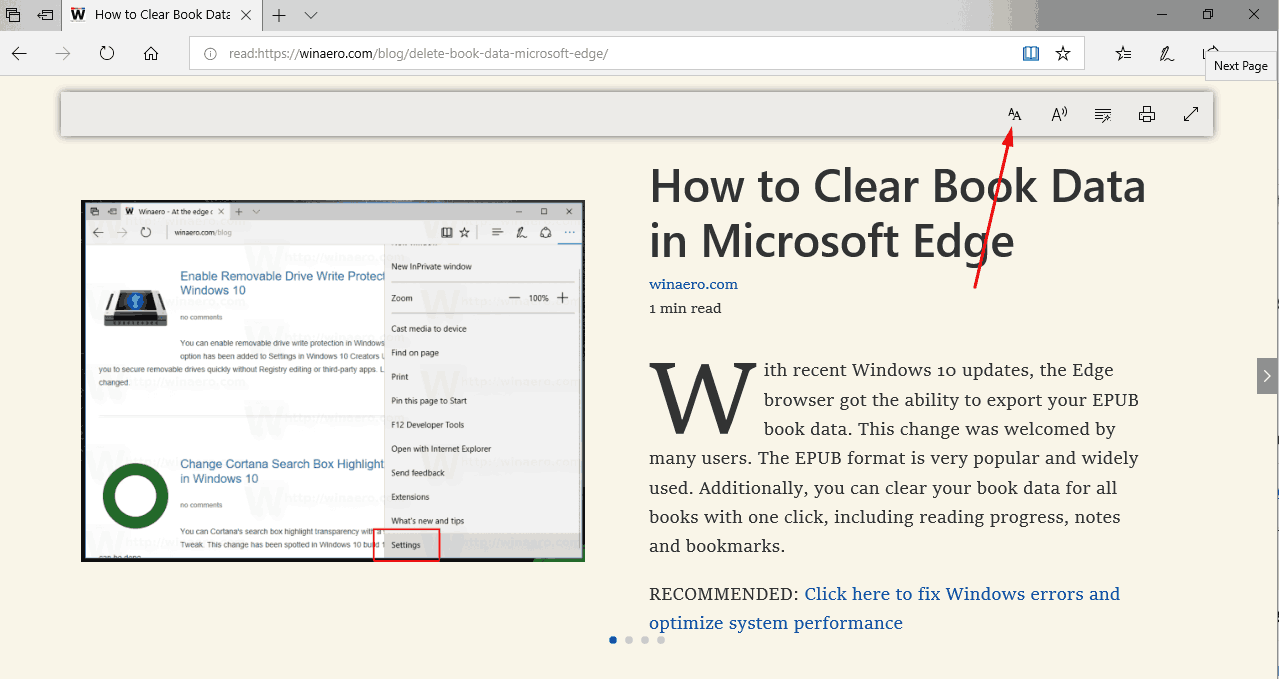
Task: Open Learning tools for the reading view
Action: [1102, 113]
